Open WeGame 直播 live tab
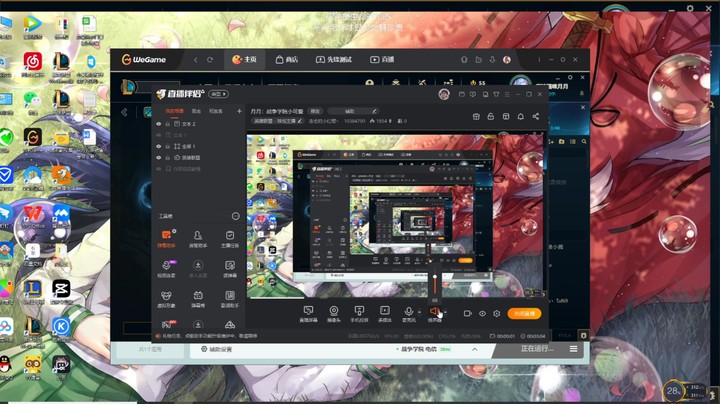 [382, 60]
